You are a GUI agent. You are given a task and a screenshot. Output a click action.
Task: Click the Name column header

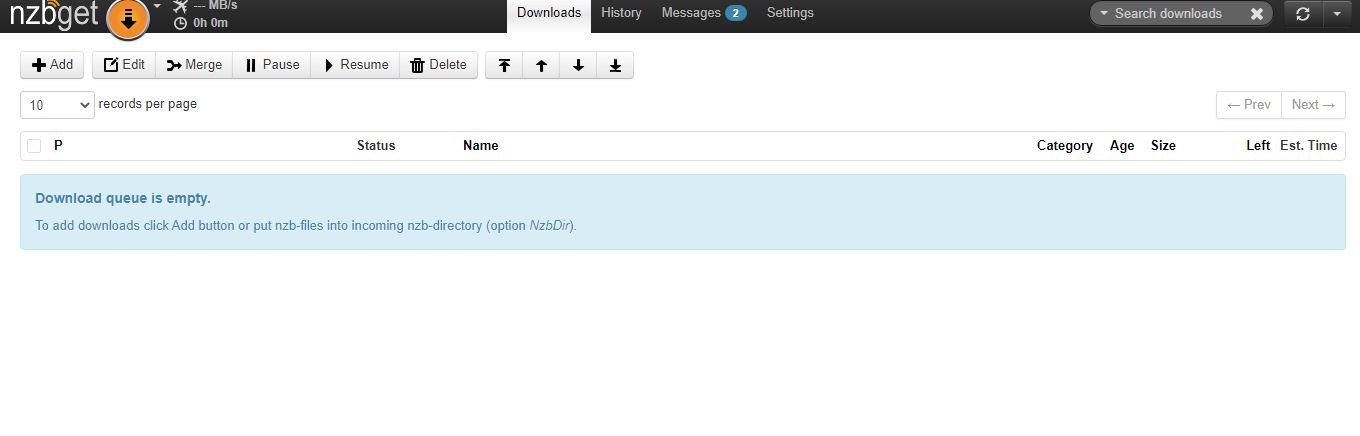click(x=481, y=146)
